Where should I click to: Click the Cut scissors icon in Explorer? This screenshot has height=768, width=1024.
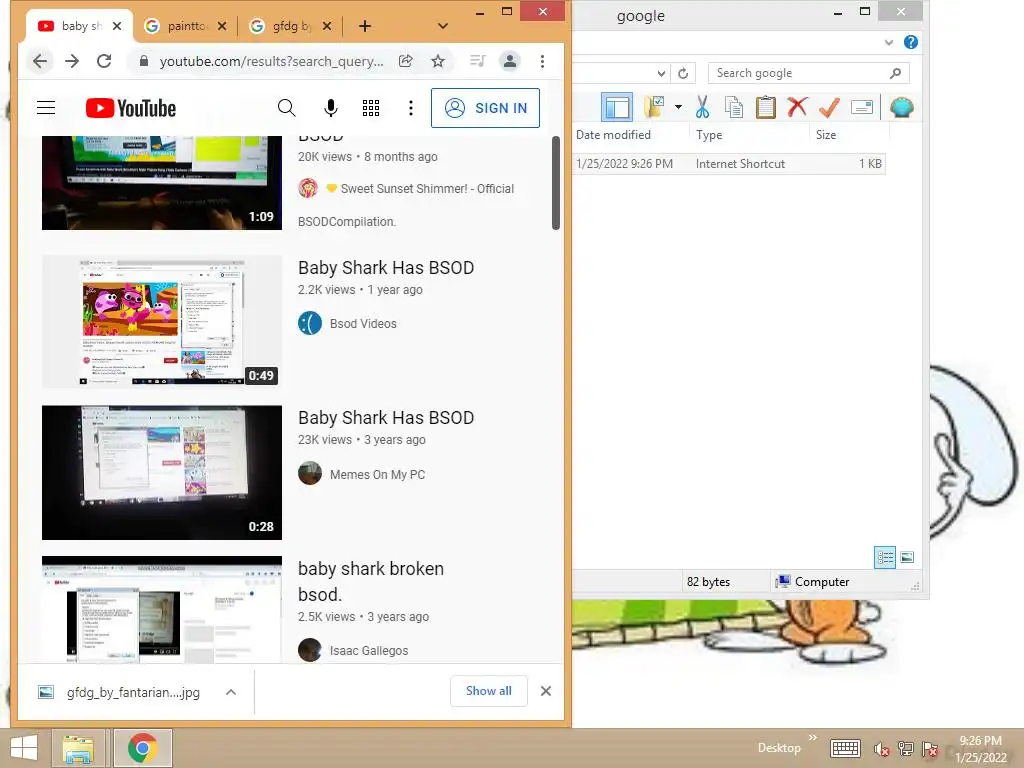(x=703, y=107)
